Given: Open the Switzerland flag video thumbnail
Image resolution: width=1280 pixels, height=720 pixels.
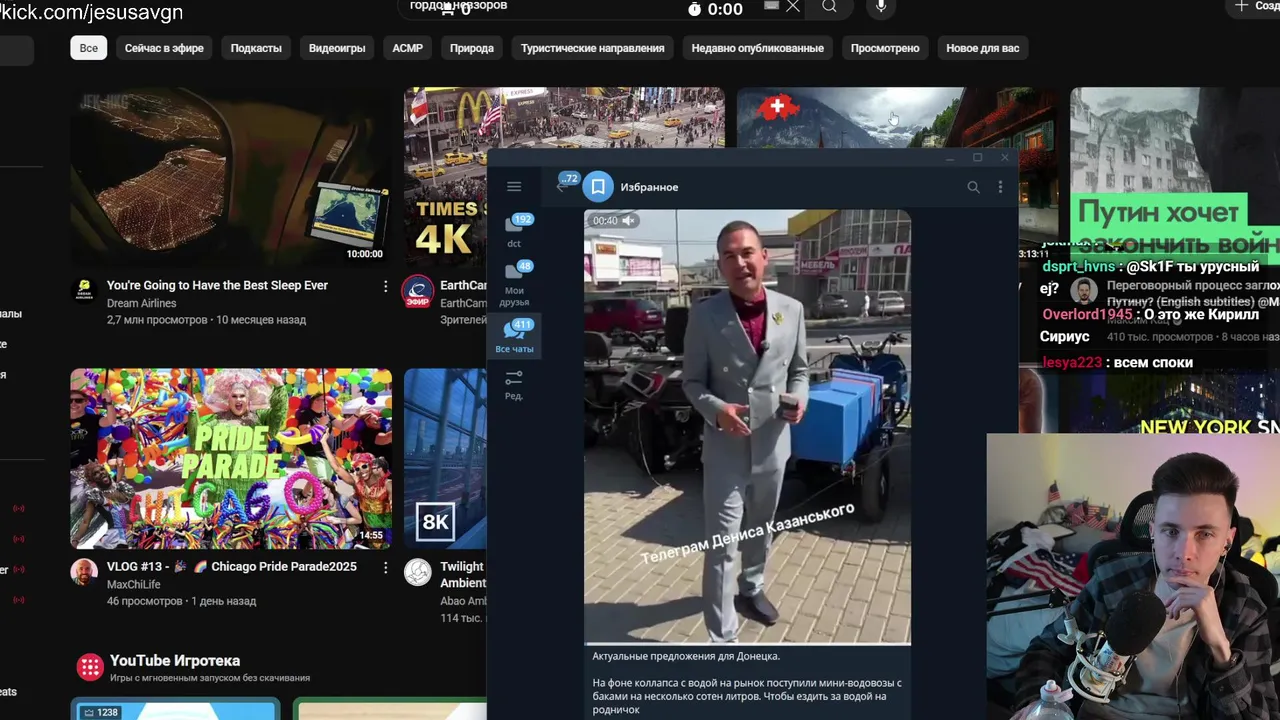Looking at the screenshot, I should click(897, 118).
